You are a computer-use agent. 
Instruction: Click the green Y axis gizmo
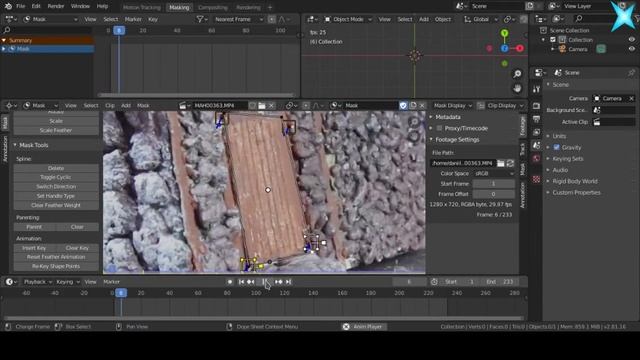coord(504,33)
